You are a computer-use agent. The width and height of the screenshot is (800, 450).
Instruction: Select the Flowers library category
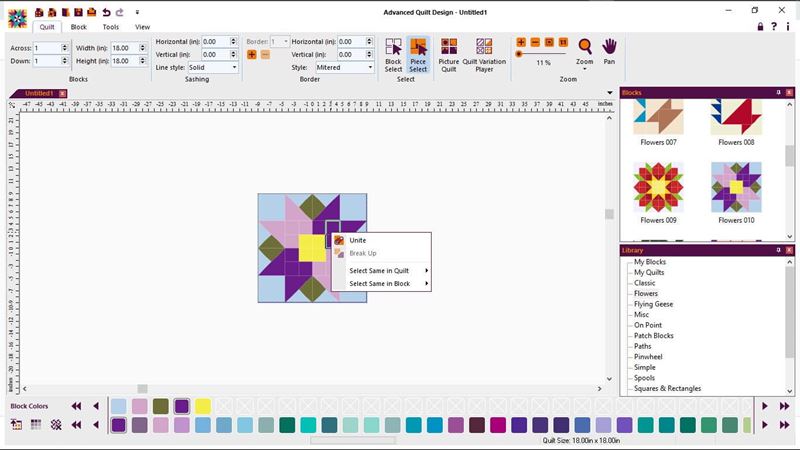tap(645, 293)
